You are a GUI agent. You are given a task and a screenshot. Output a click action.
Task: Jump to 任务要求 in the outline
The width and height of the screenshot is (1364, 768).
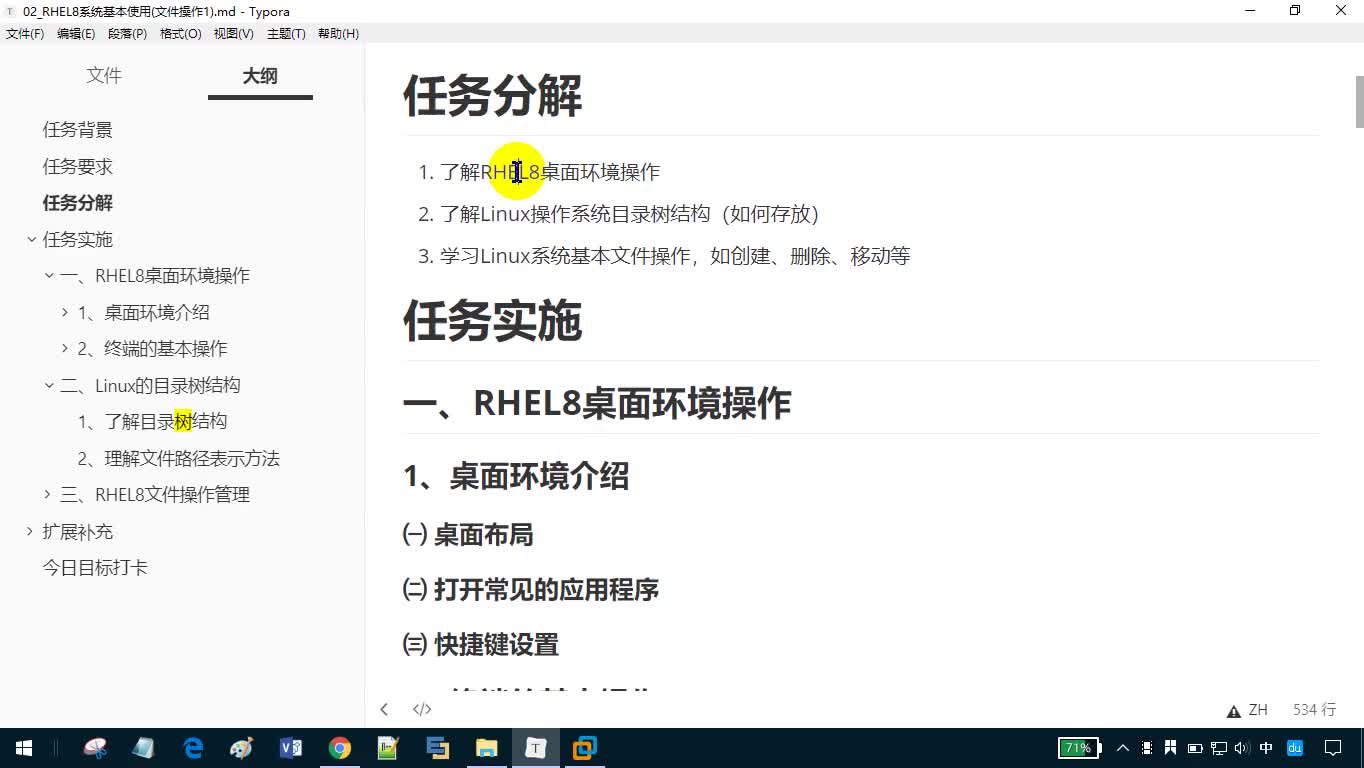pos(78,166)
